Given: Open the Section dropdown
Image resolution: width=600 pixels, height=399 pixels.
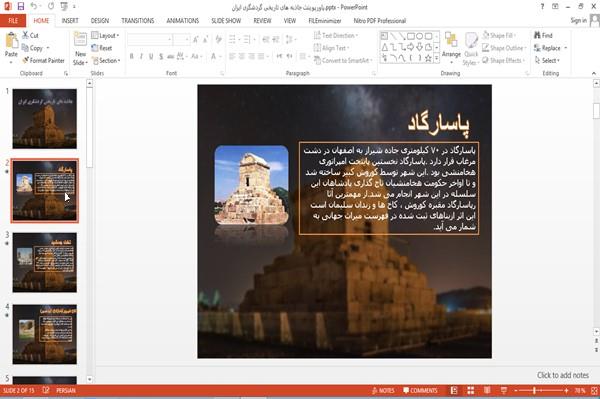Looking at the screenshot, I should pyautogui.click(x=106, y=60).
